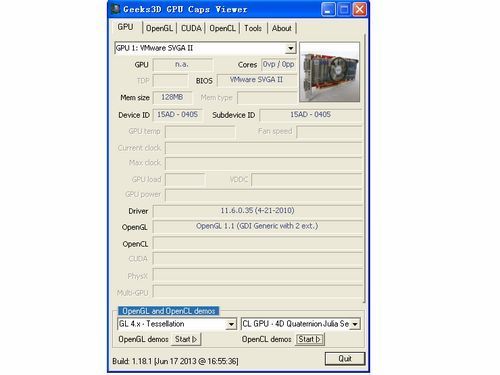Minimize the GPU Caps Viewer window
The image size is (500, 375).
pyautogui.click(x=328, y=9)
